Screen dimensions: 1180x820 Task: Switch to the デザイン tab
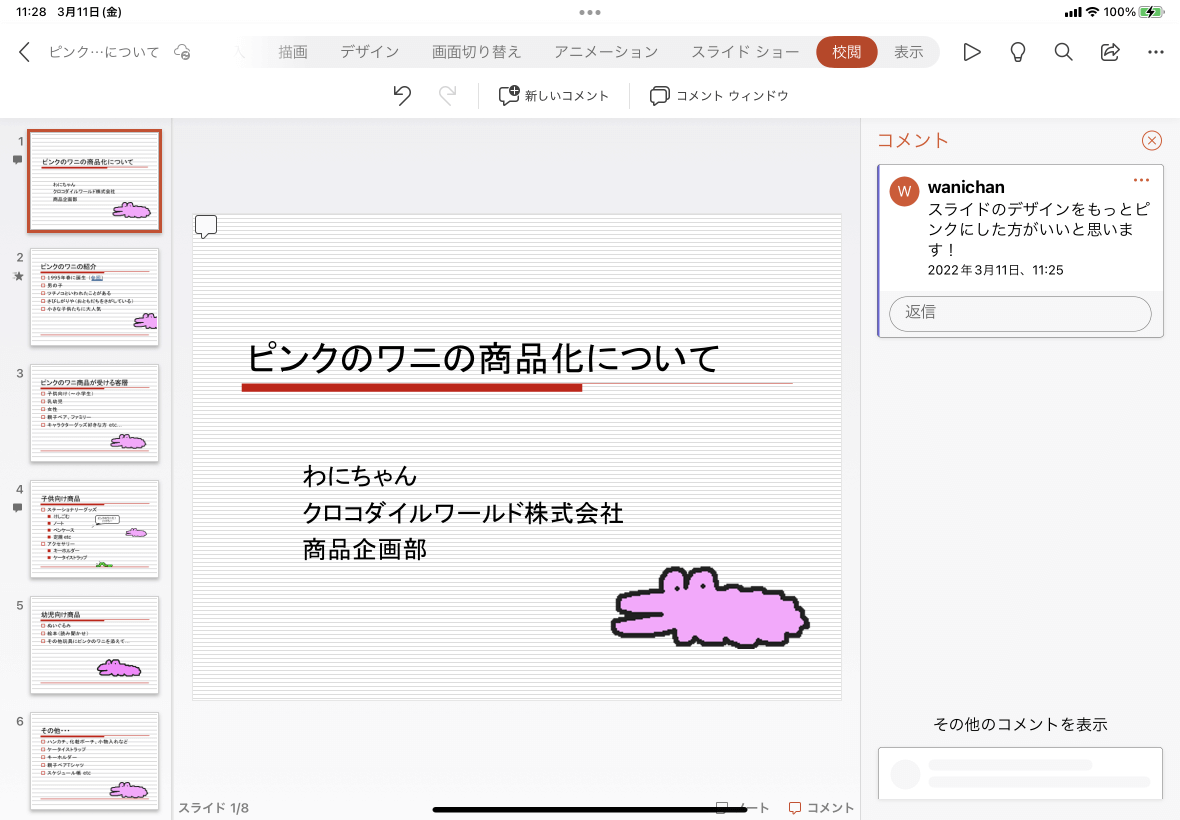click(370, 52)
